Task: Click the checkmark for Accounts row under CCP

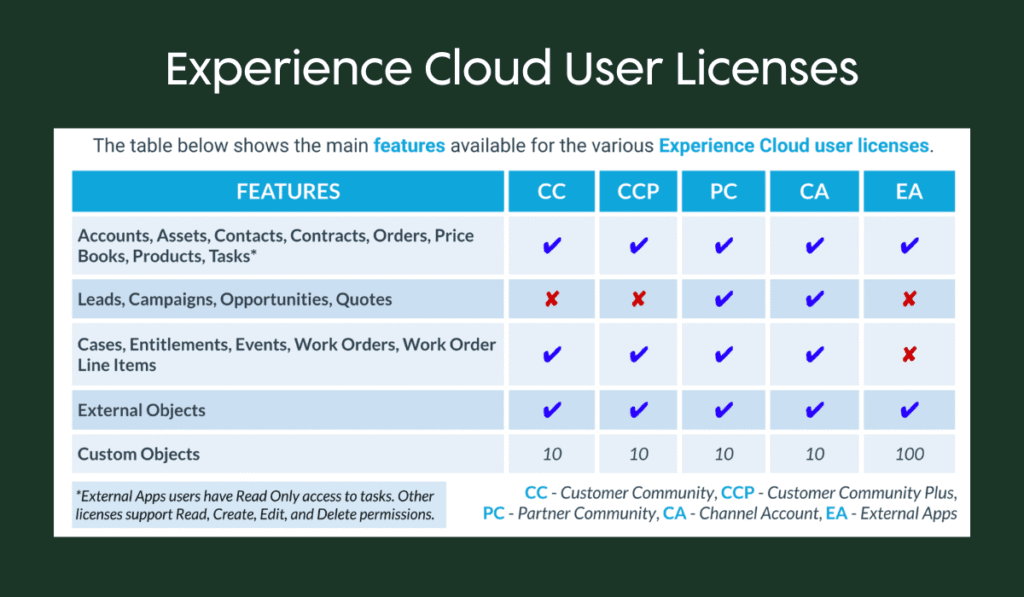Action: (638, 246)
